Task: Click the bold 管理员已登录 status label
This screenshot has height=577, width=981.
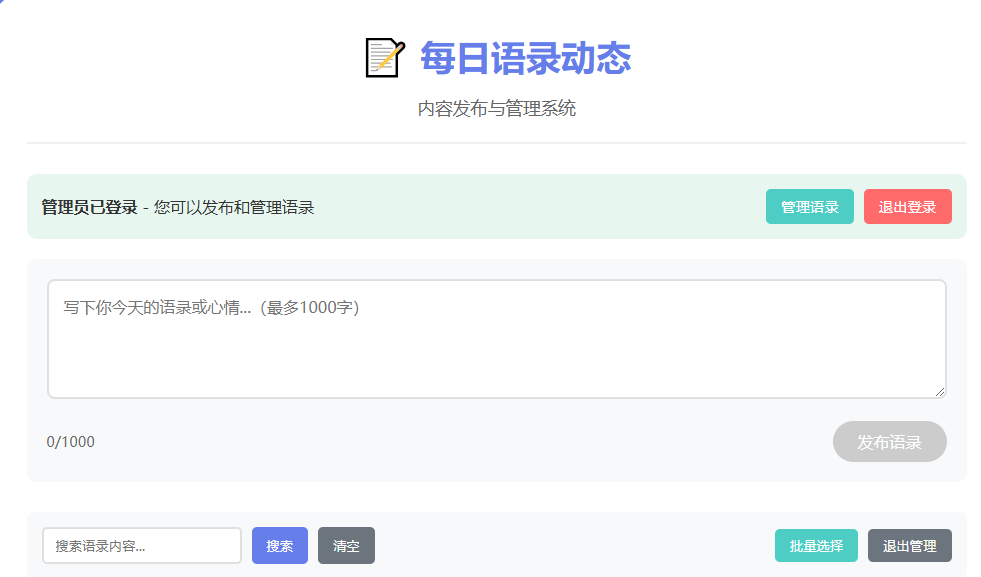Action: pyautogui.click(x=89, y=207)
